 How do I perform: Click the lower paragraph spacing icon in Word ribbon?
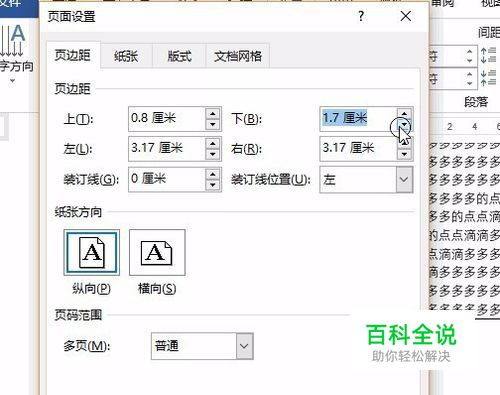point(488,78)
